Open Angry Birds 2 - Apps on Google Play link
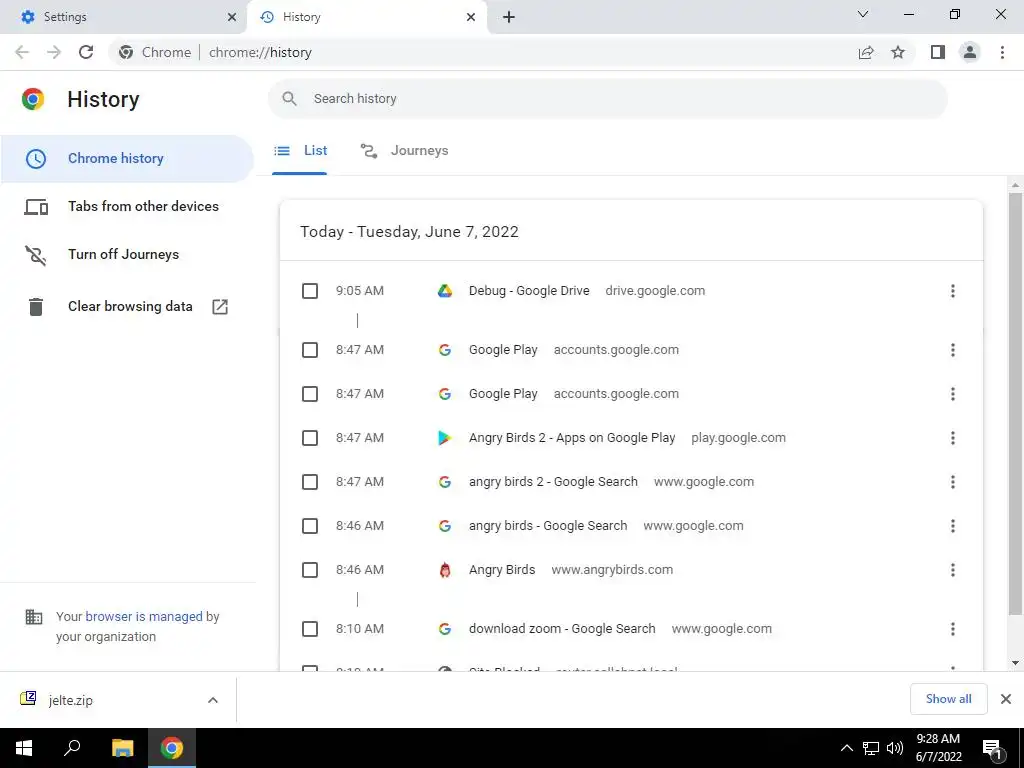 pos(572,438)
